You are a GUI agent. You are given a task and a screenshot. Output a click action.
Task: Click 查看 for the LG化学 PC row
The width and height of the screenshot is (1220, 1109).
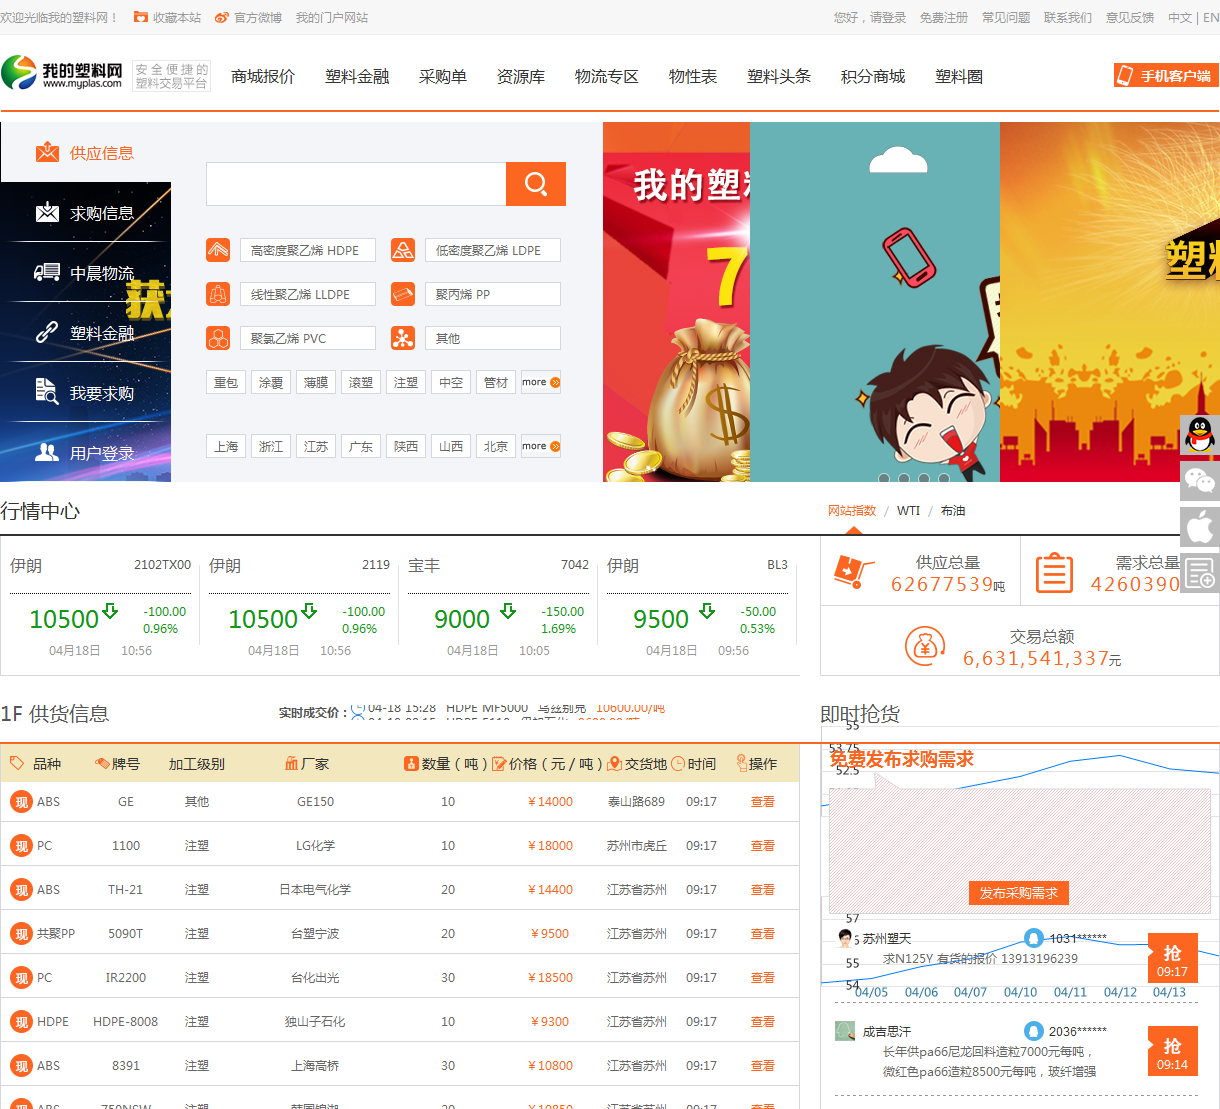[x=763, y=846]
